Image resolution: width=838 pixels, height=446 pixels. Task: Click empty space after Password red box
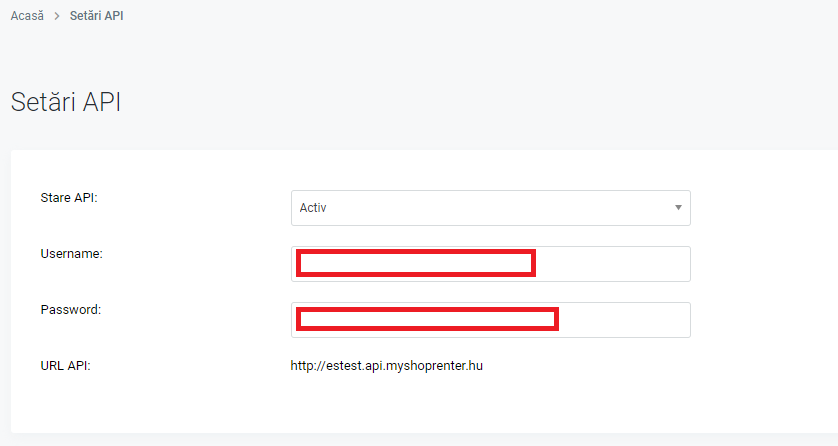pyautogui.click(x=624, y=320)
